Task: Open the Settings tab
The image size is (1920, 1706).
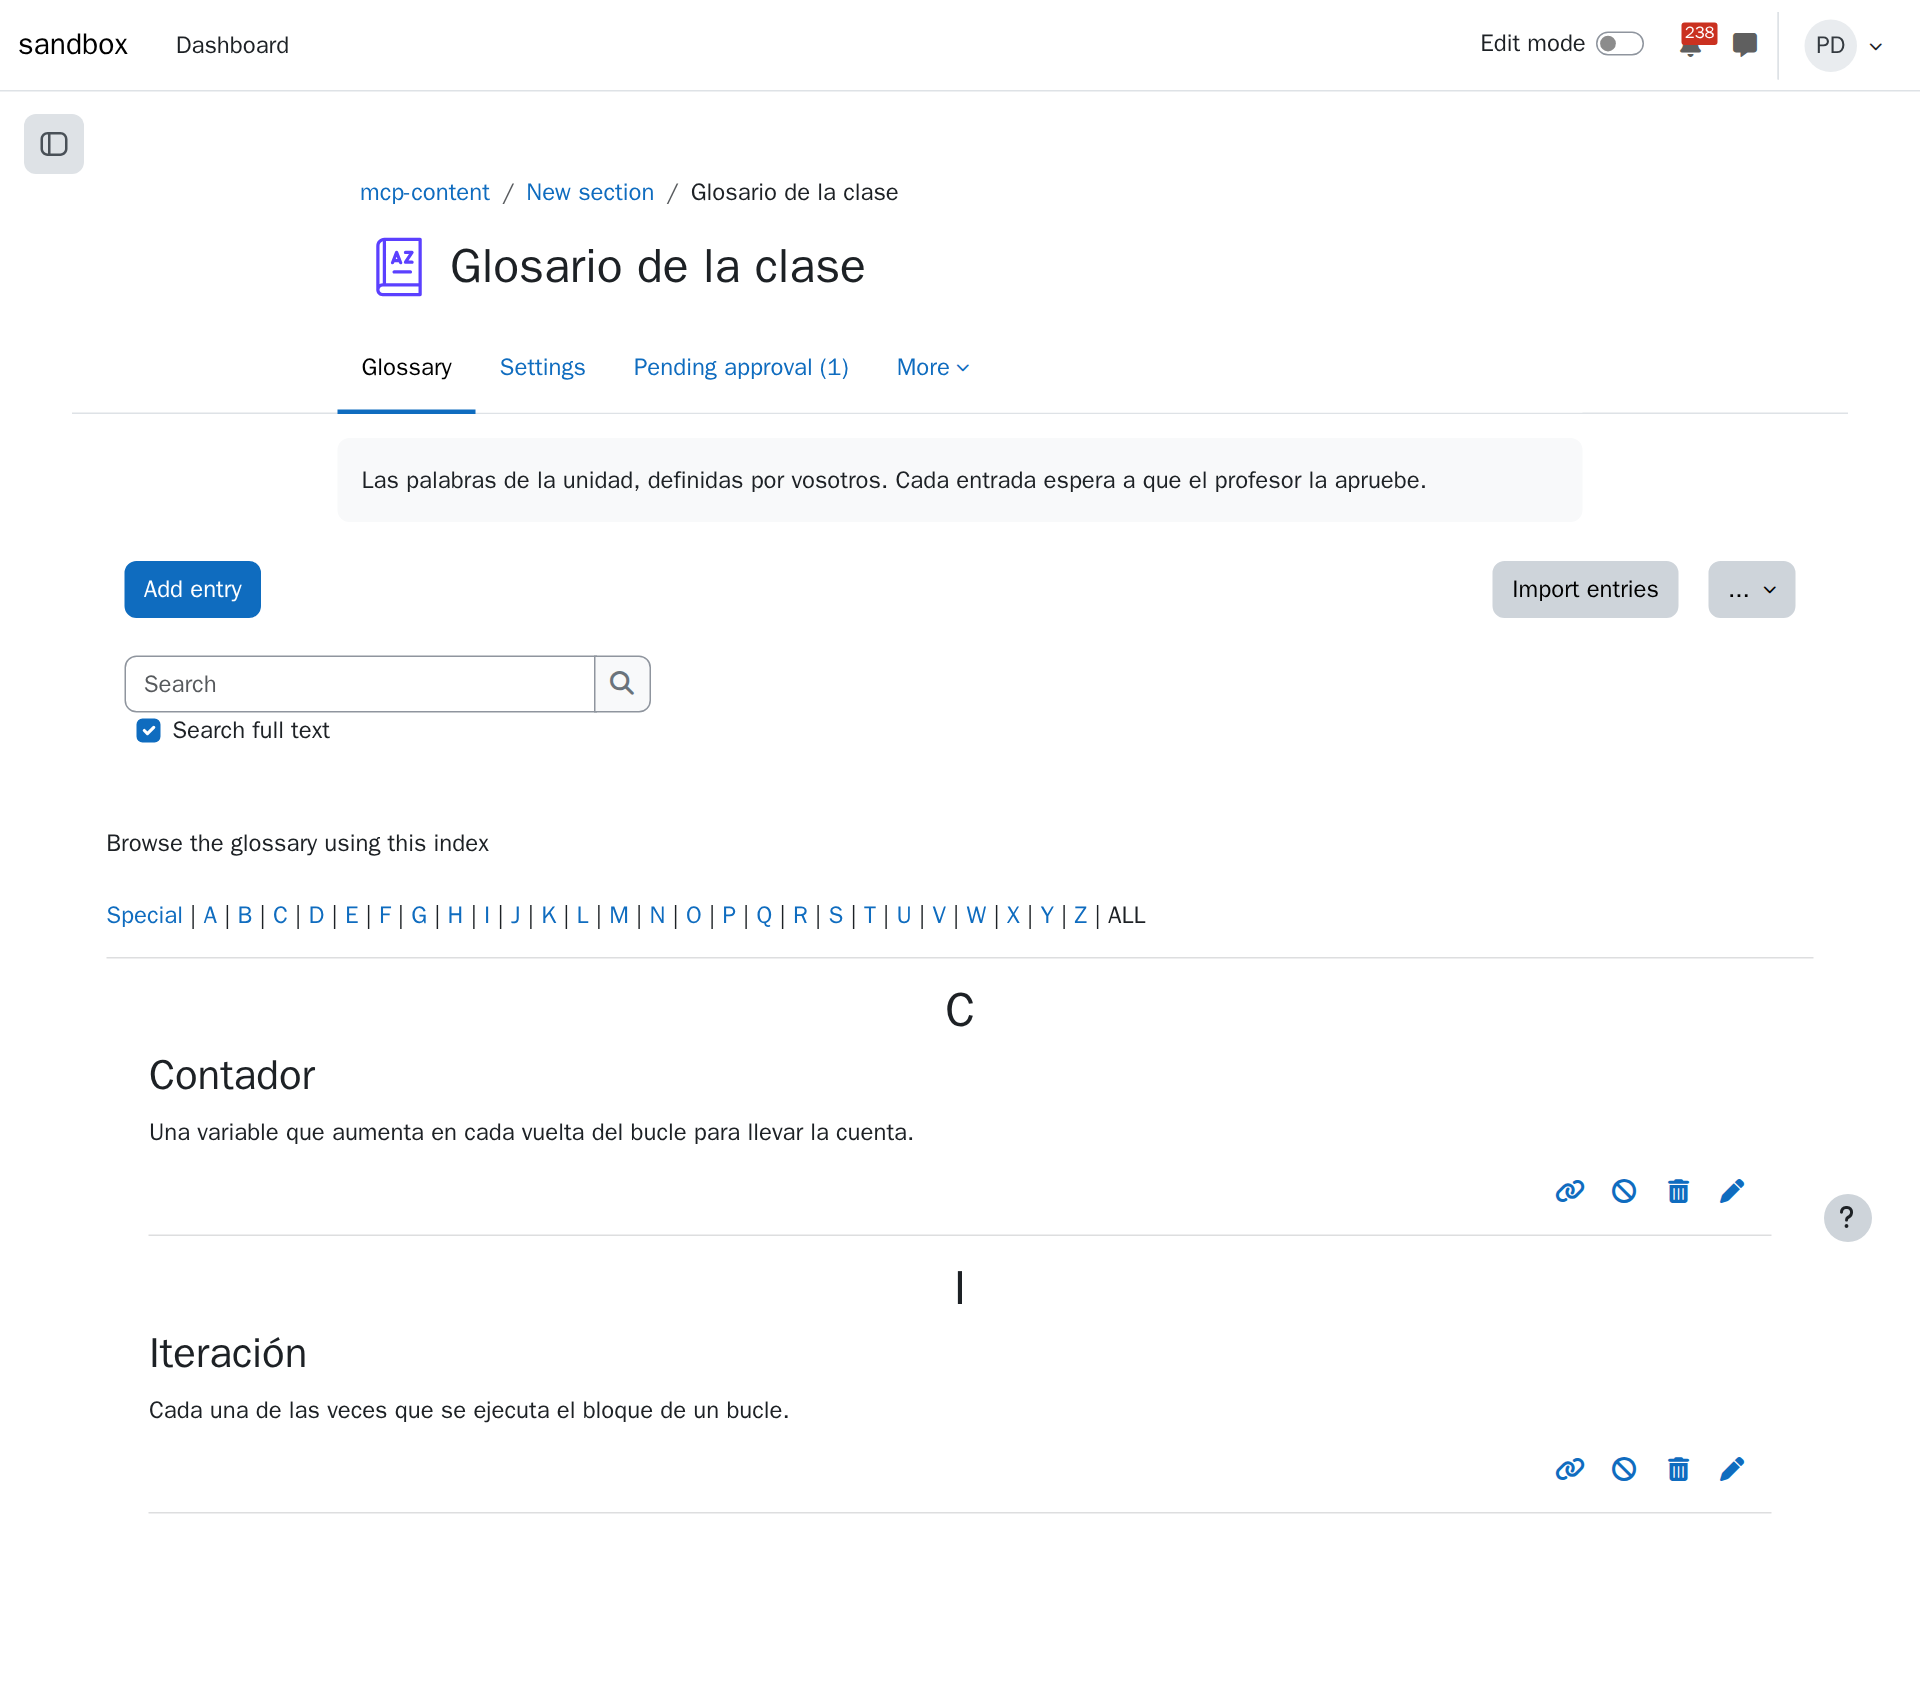Action: (x=542, y=368)
